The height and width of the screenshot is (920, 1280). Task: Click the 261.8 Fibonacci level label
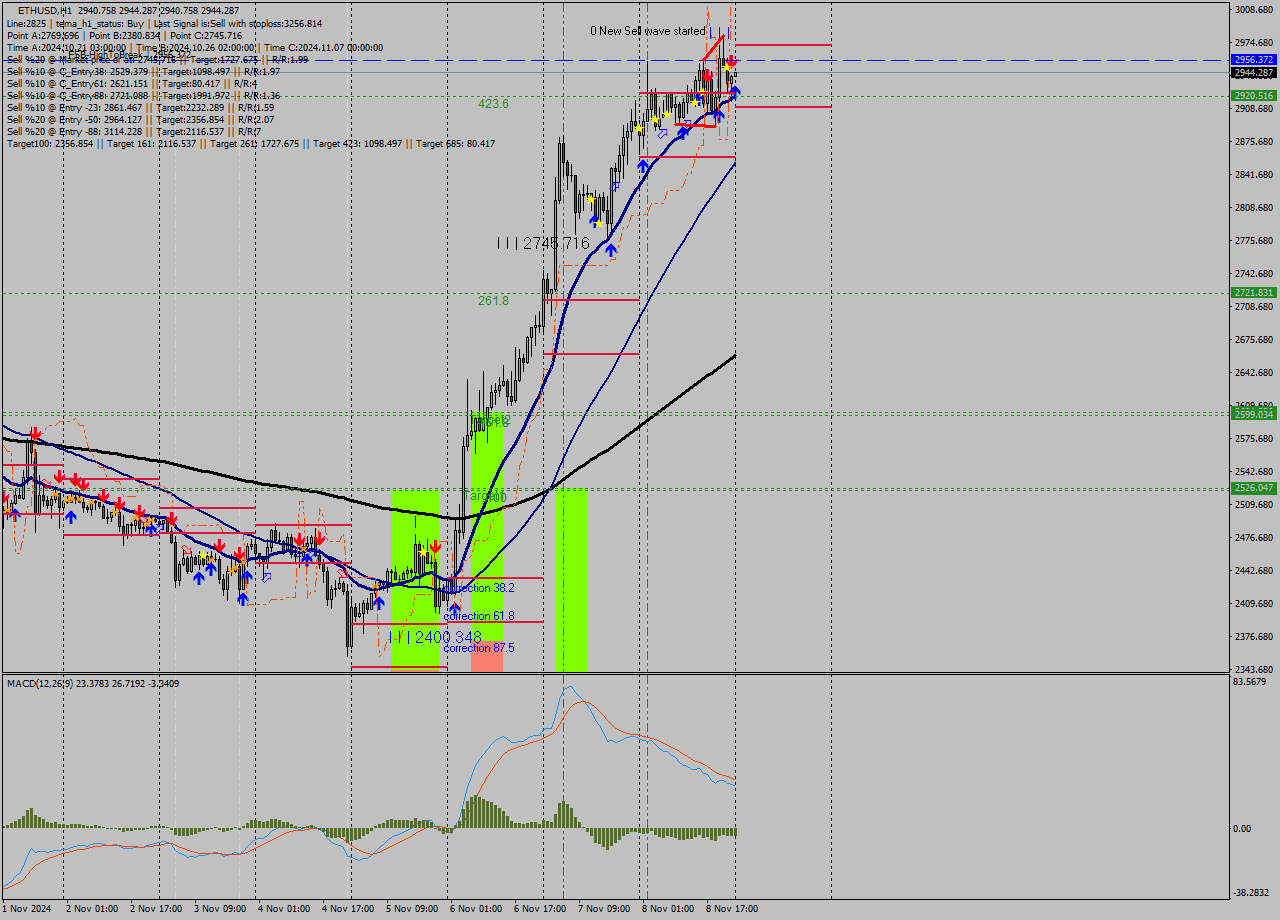coord(493,300)
